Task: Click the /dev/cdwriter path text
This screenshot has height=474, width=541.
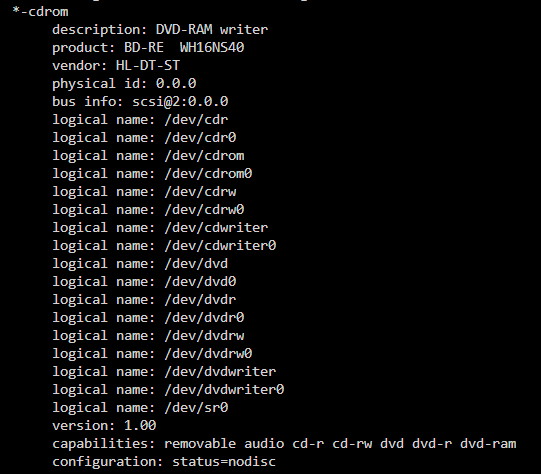Action: click(x=216, y=228)
